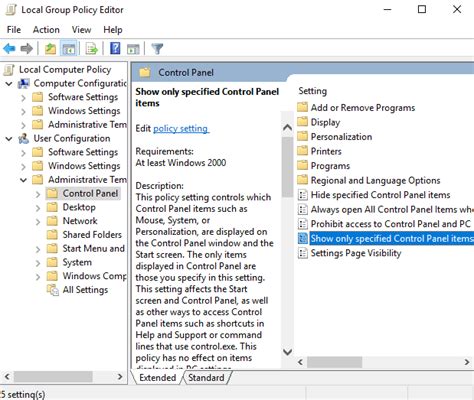
Task: Select Personalization folder label in list
Action: coord(341,136)
